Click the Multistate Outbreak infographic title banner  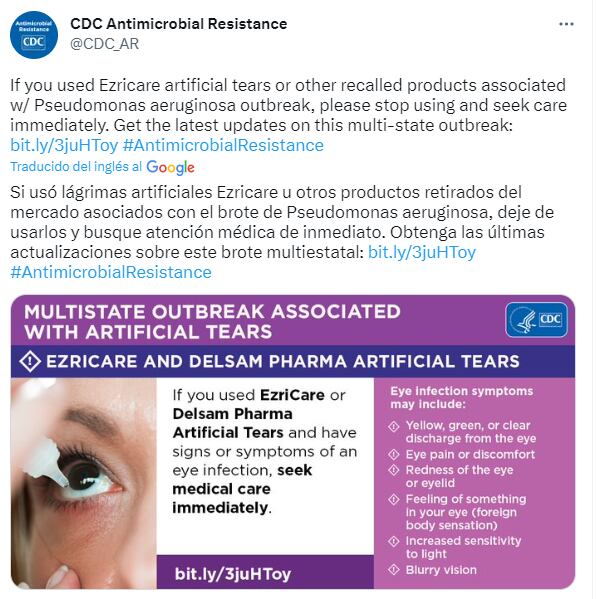click(x=293, y=321)
